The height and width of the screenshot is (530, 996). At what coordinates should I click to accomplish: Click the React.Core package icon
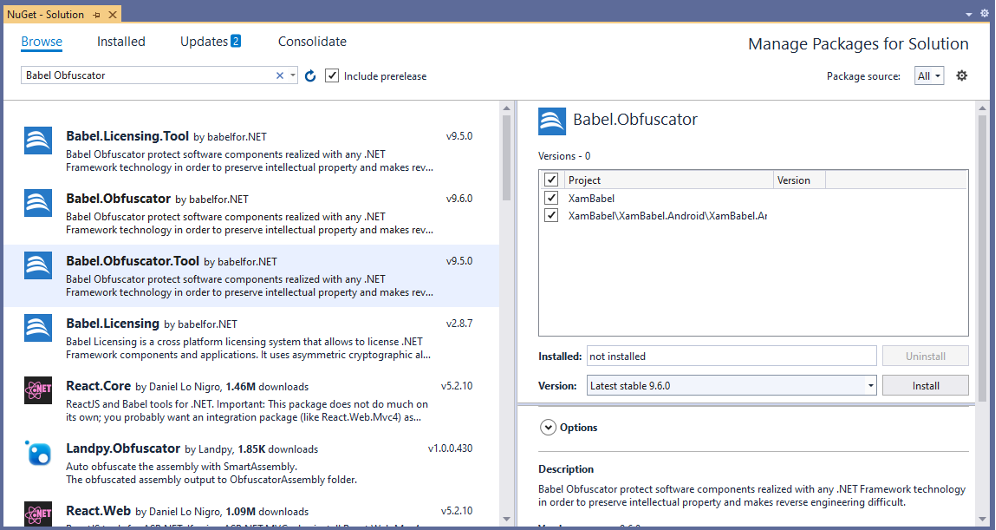38,390
